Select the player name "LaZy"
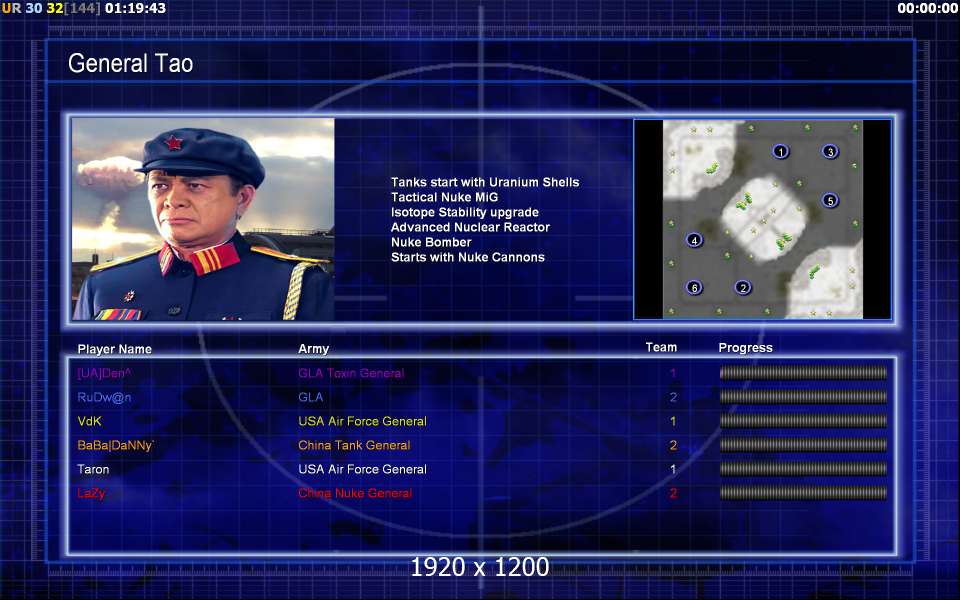 [91, 493]
